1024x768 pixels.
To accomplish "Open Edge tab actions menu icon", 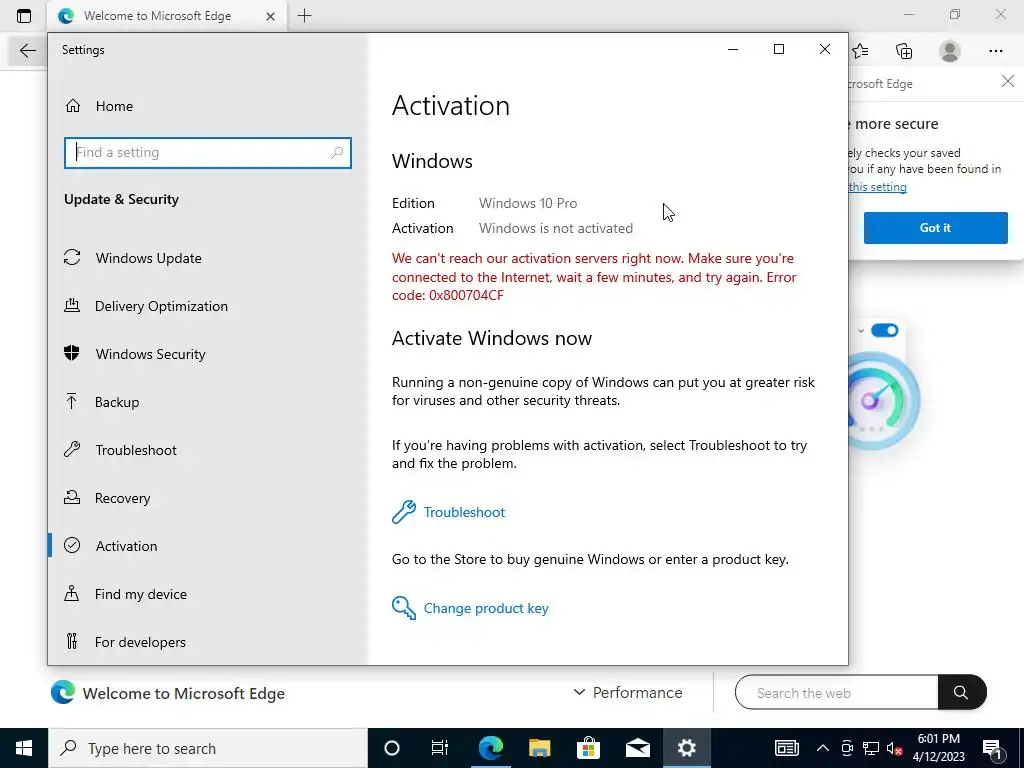I will (24, 16).
